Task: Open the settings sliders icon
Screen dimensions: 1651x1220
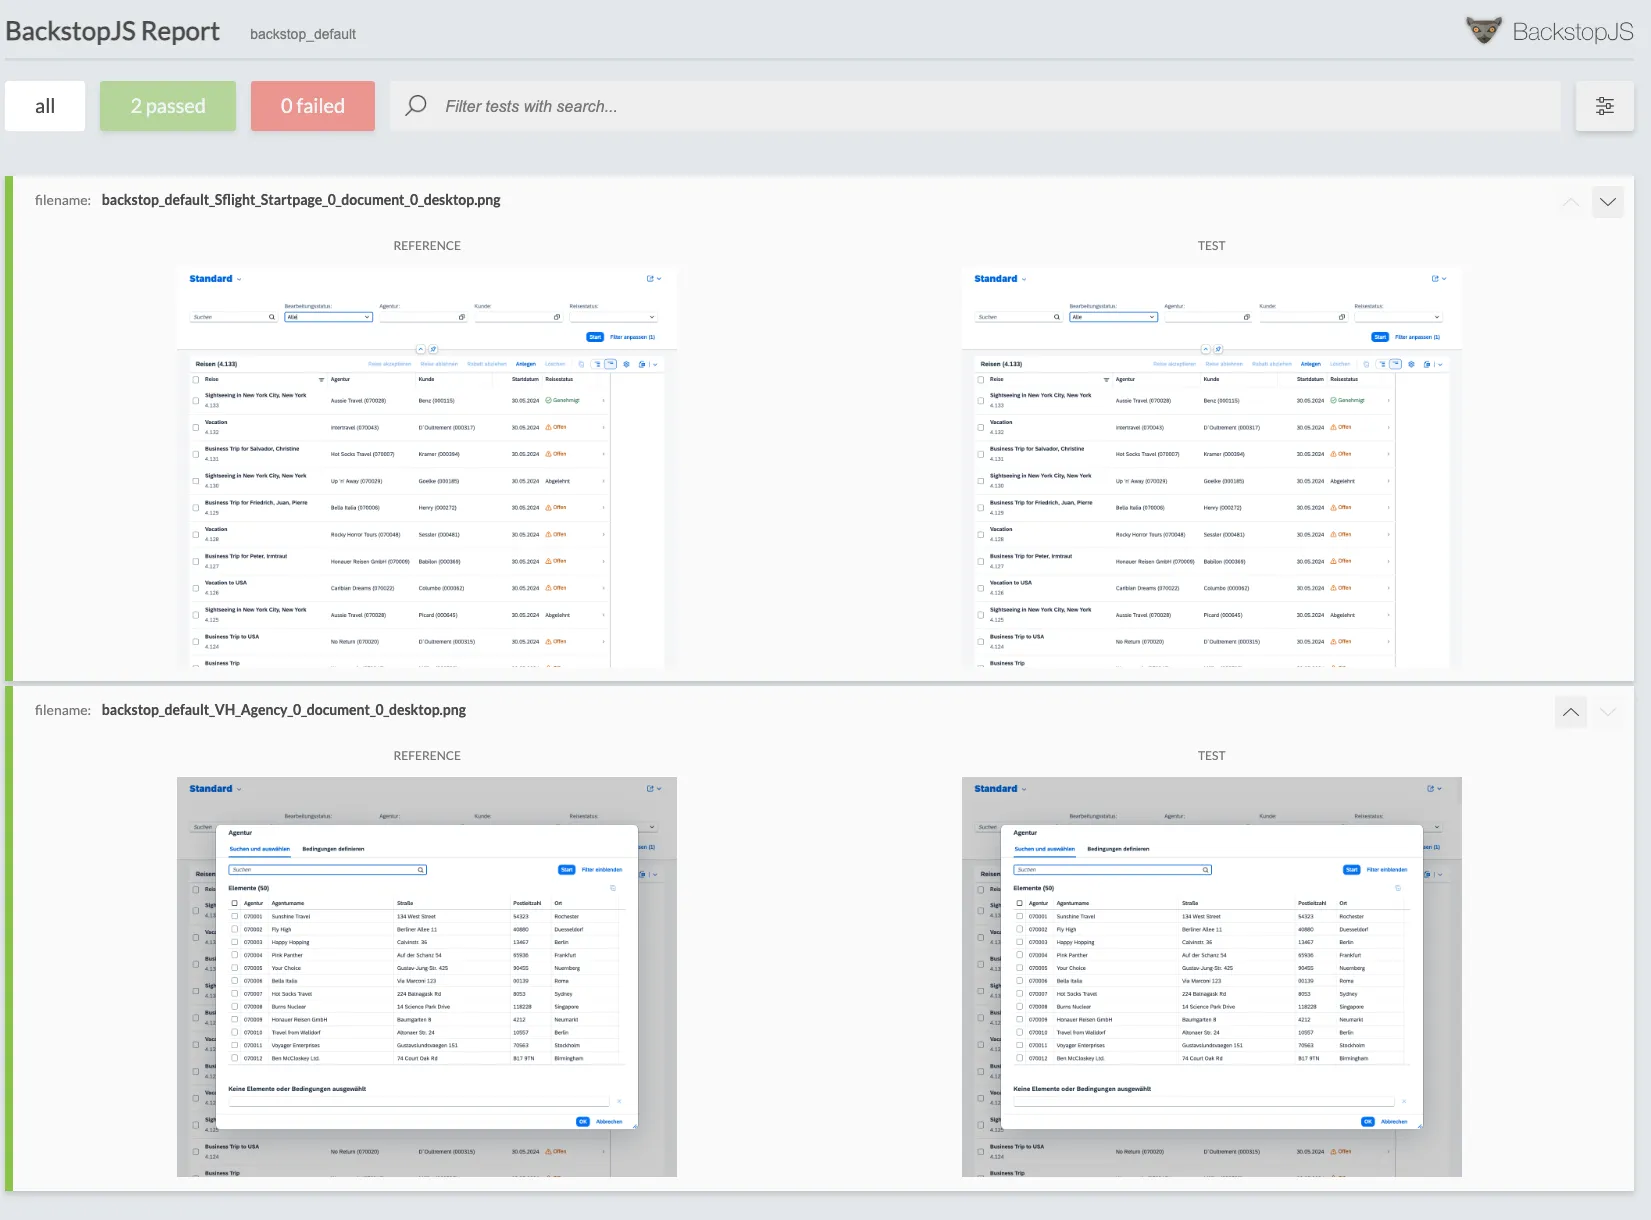Action: [1604, 106]
